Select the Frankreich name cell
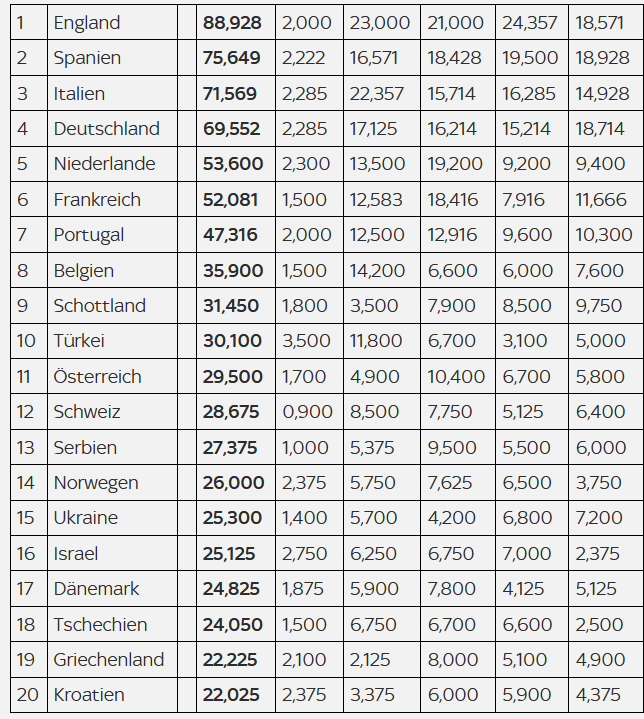644x719 pixels. (x=112, y=199)
